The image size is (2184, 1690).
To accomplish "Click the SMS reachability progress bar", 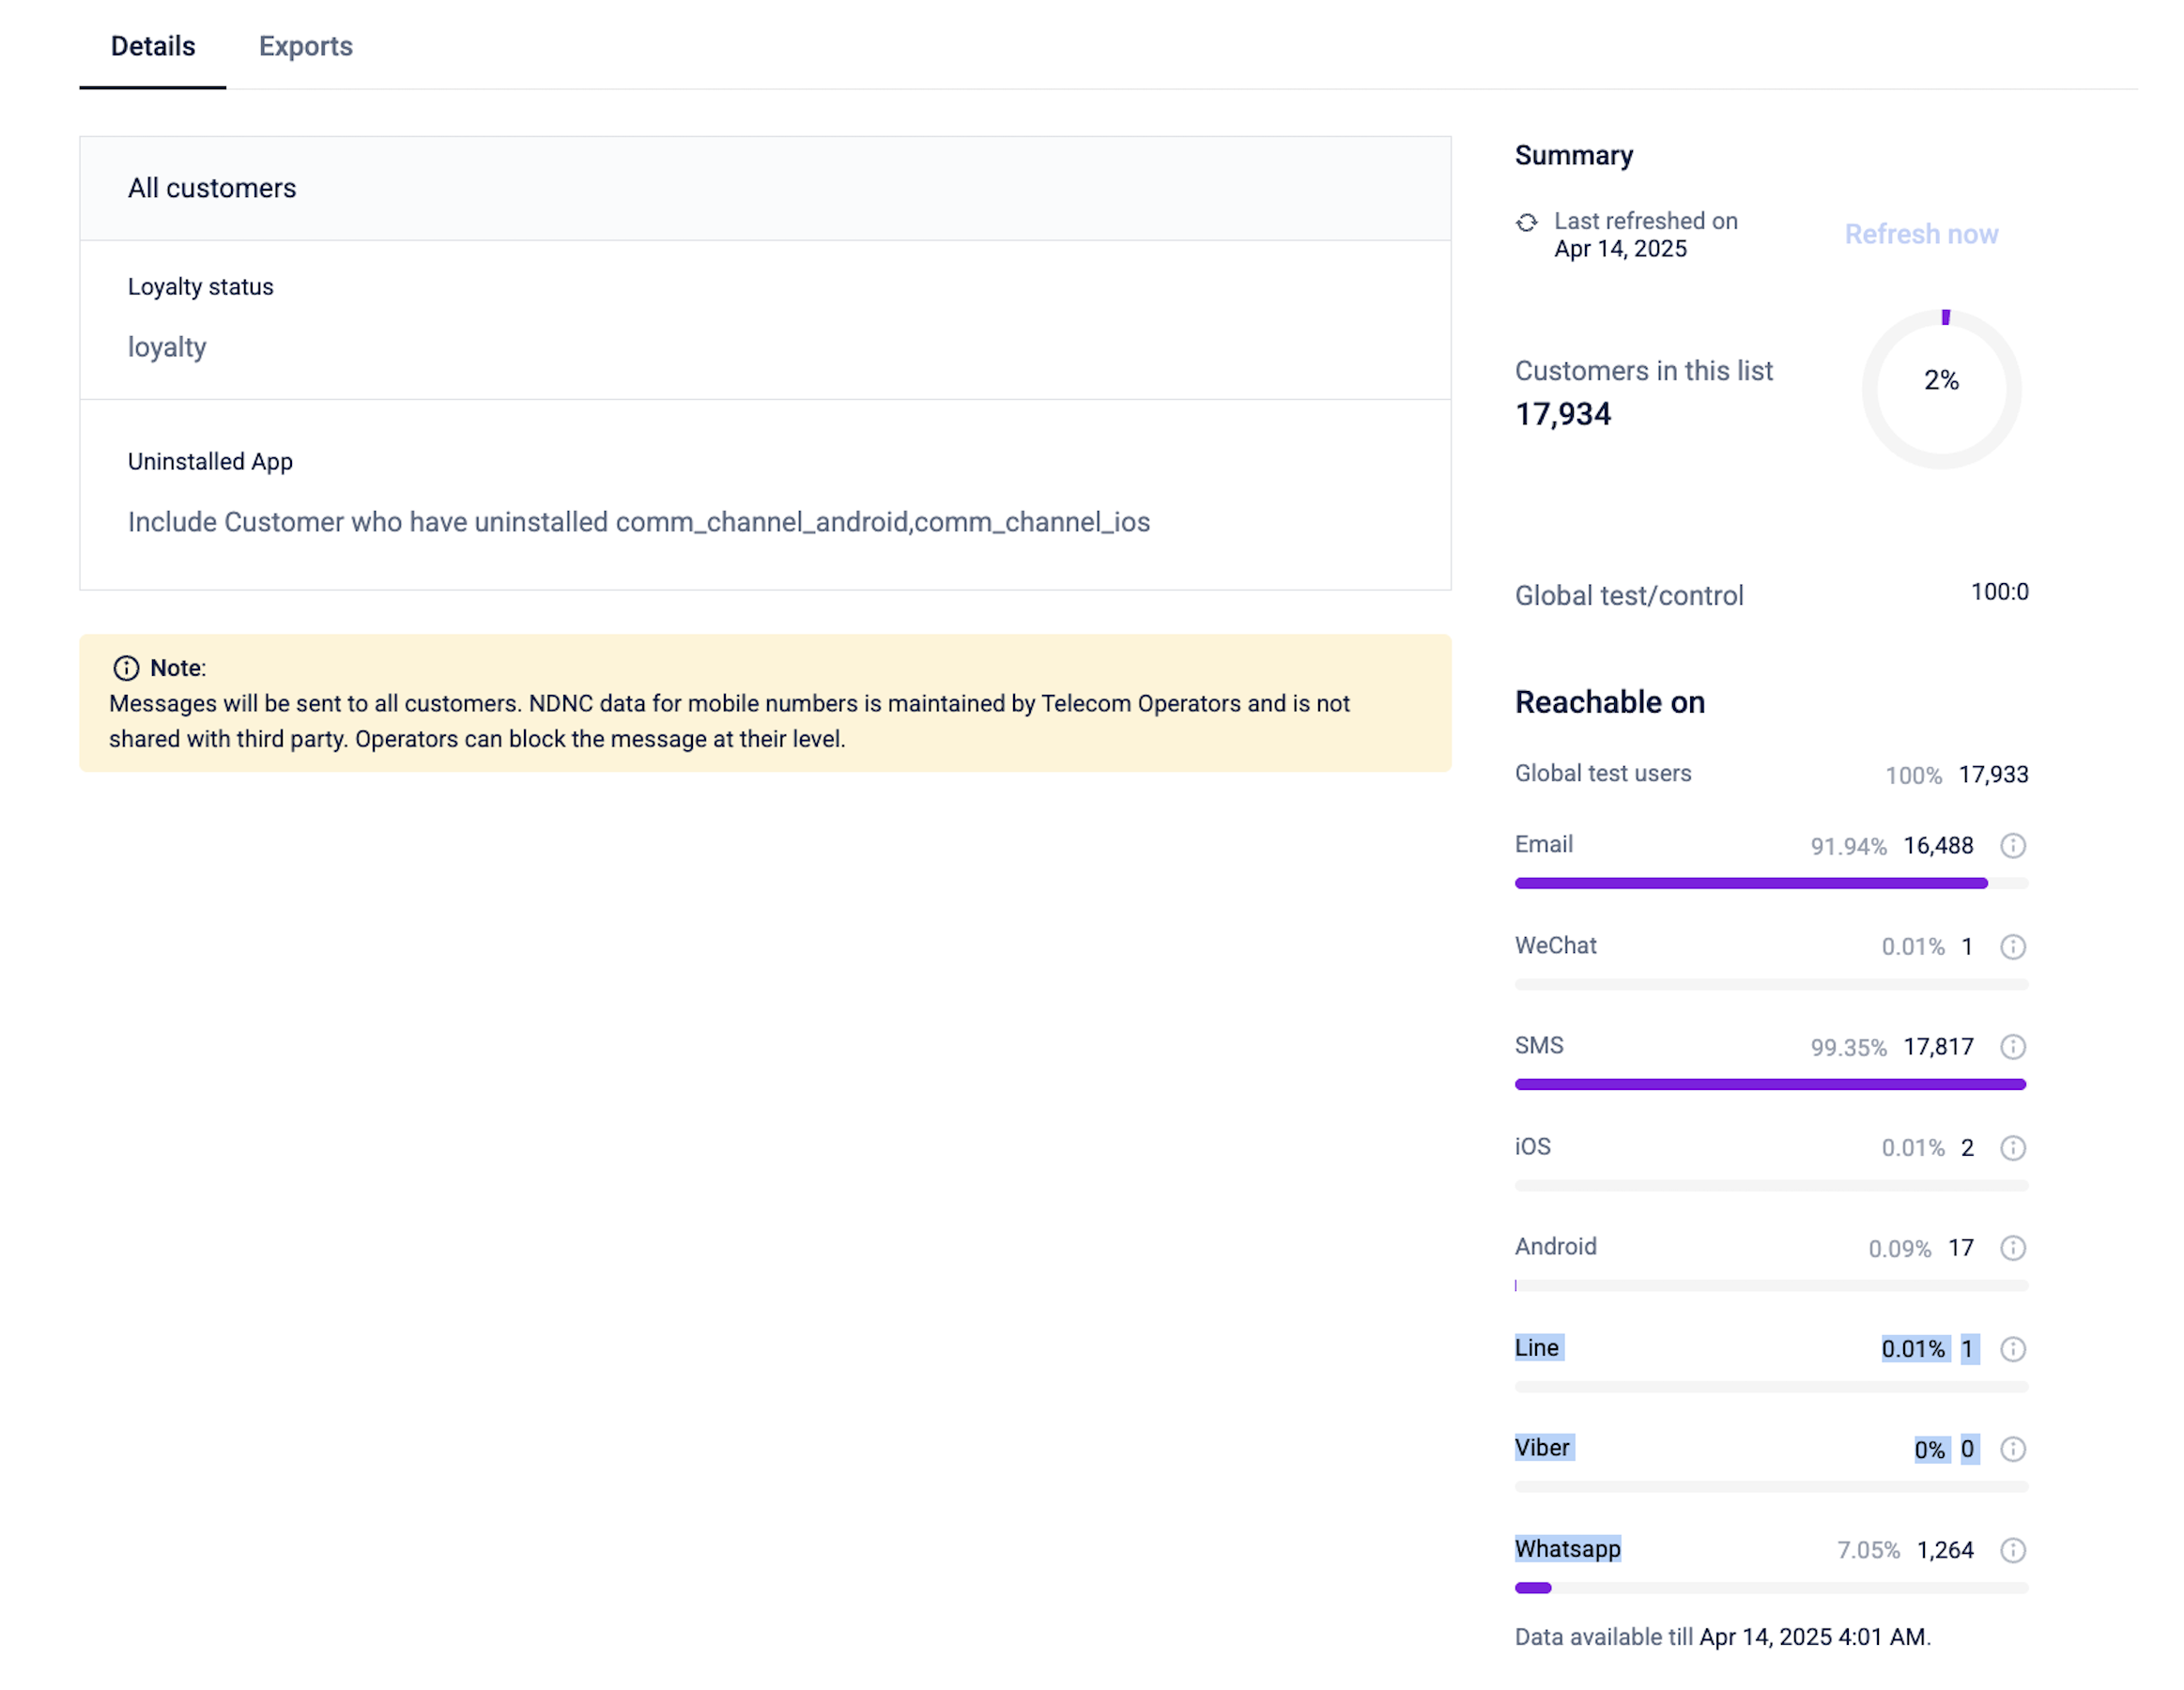I will click(1770, 1084).
